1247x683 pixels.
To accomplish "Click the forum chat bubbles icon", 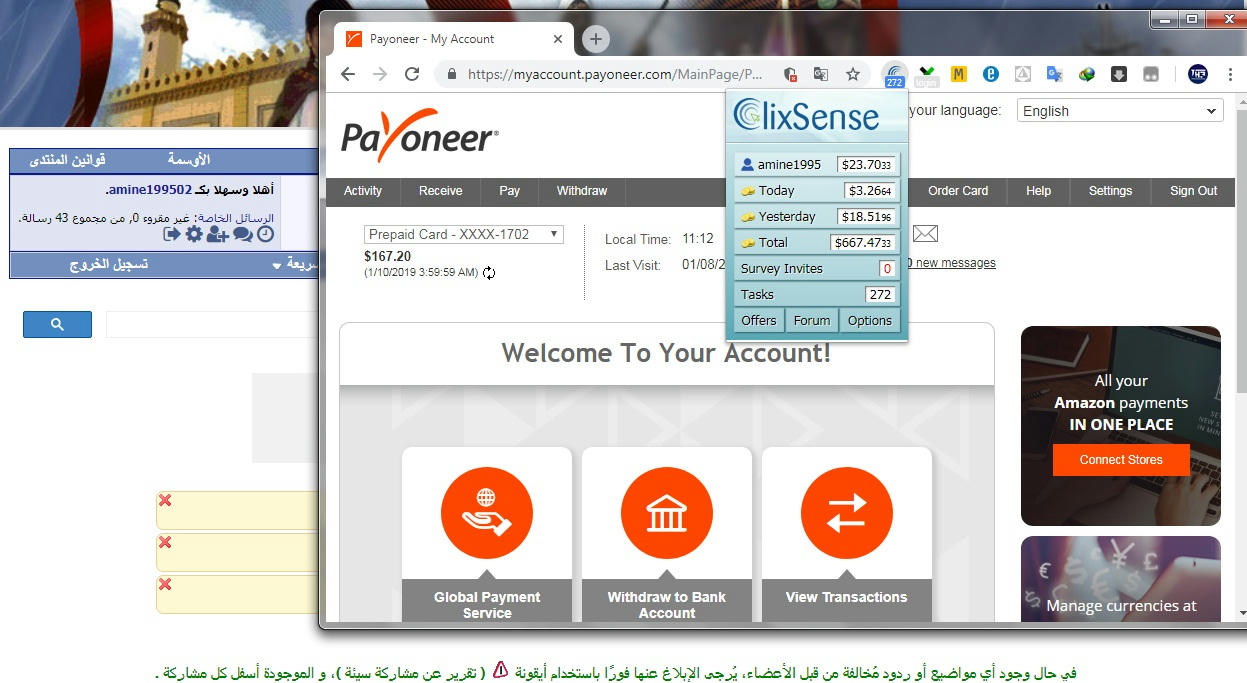I will (243, 234).
